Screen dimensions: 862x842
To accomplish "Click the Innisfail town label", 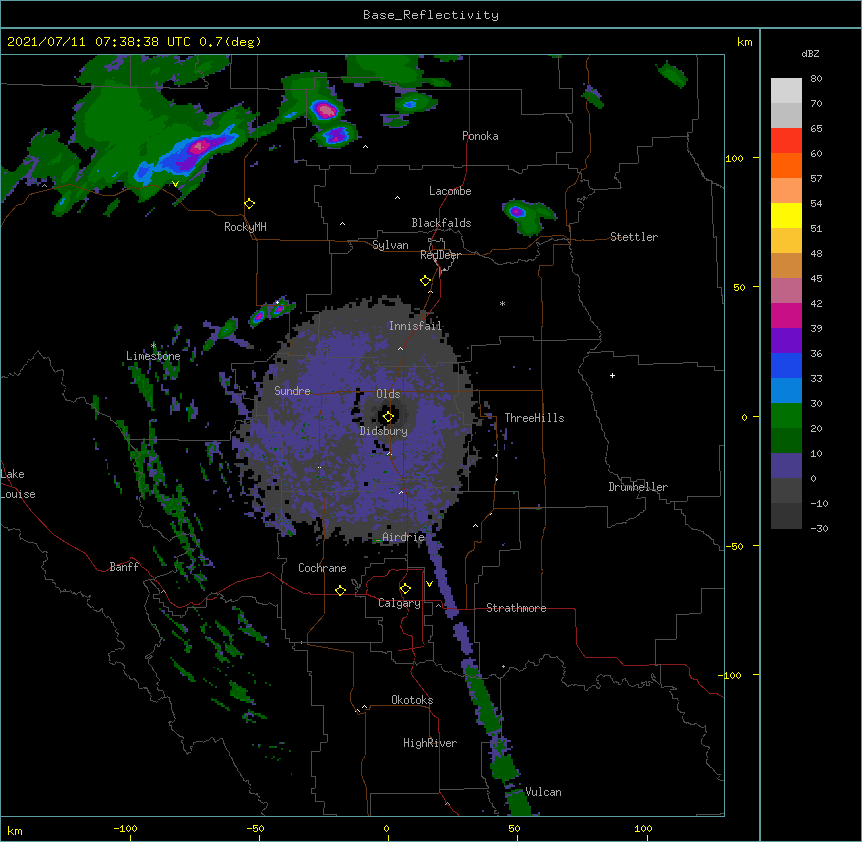I will [x=415, y=326].
